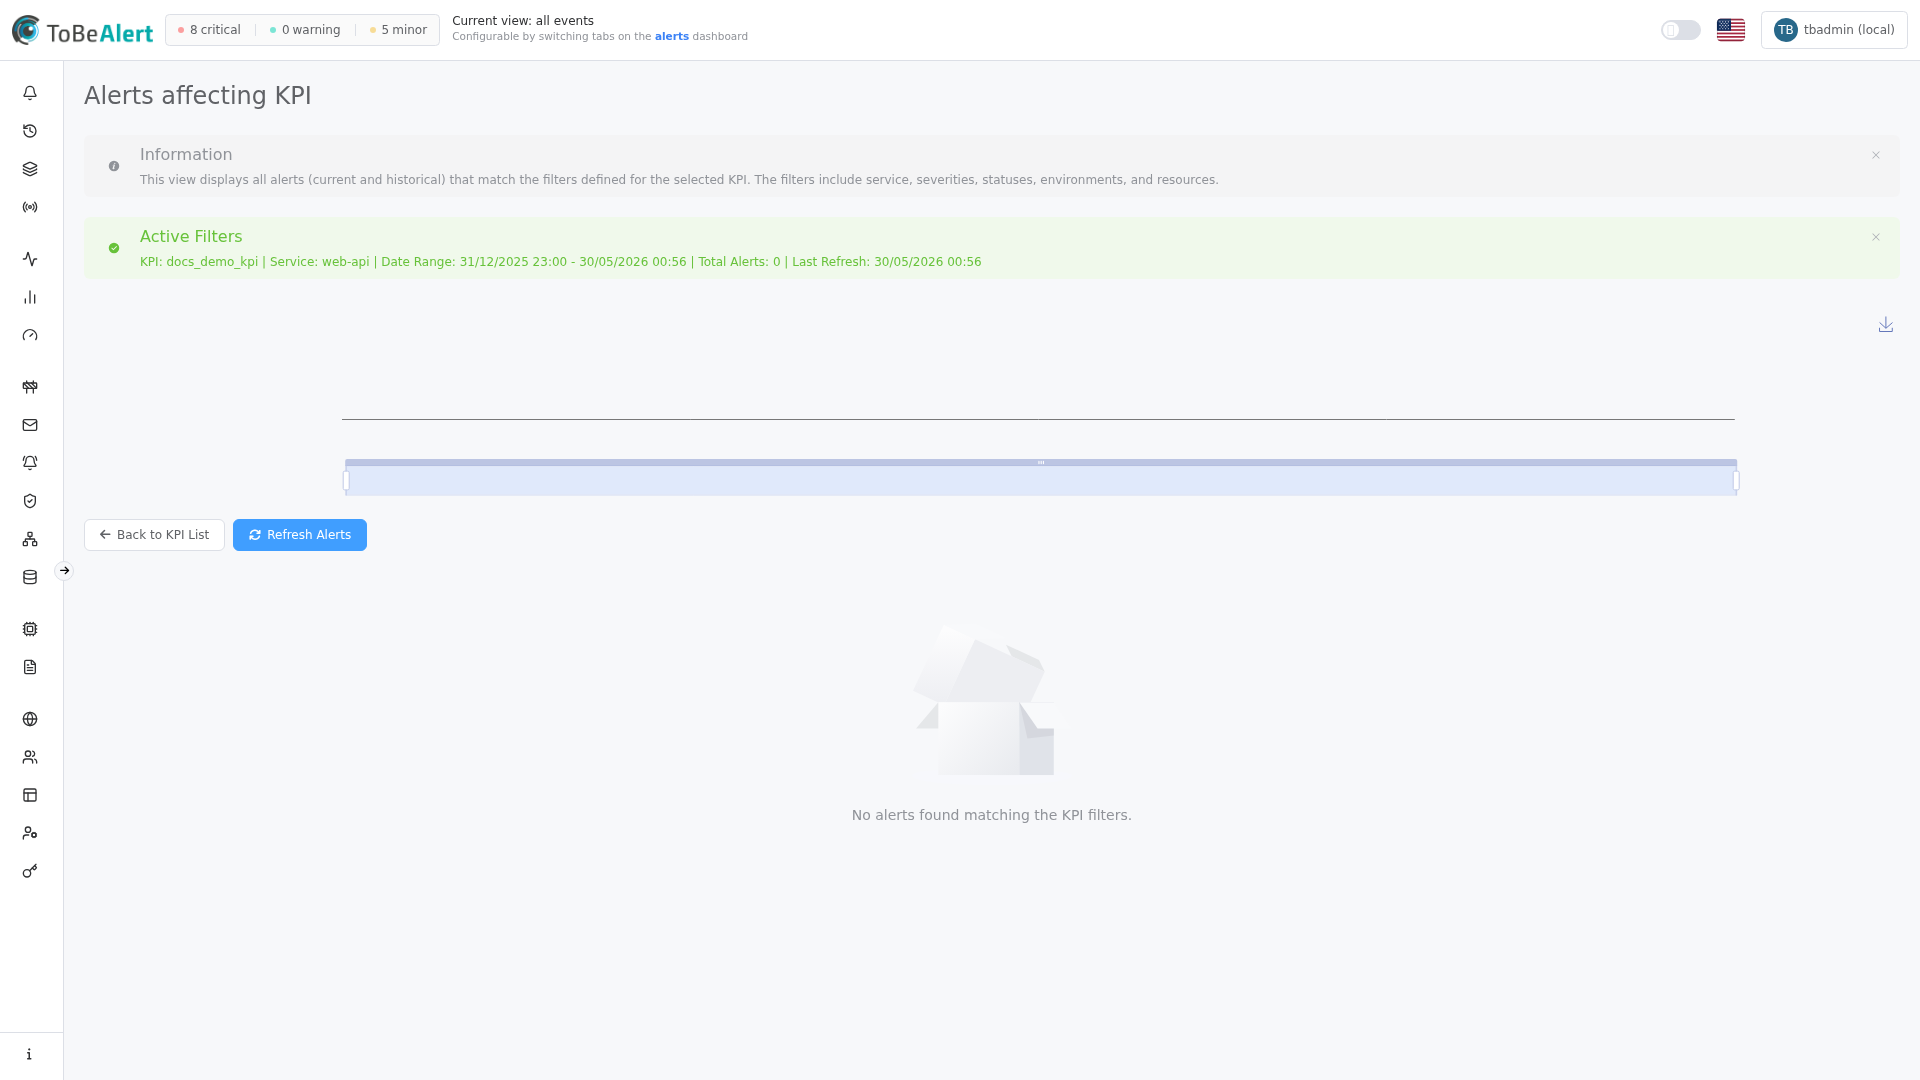Click the Refresh Alerts button

[x=300, y=535]
